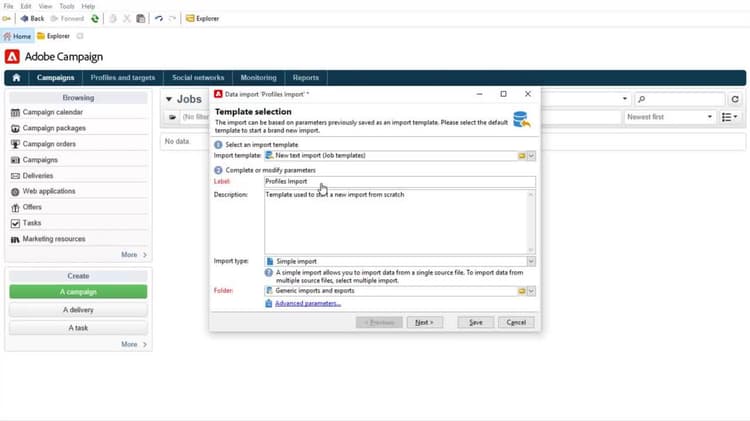Open the Import template dropdown arrow
750x421 pixels.
pyautogui.click(x=531, y=156)
